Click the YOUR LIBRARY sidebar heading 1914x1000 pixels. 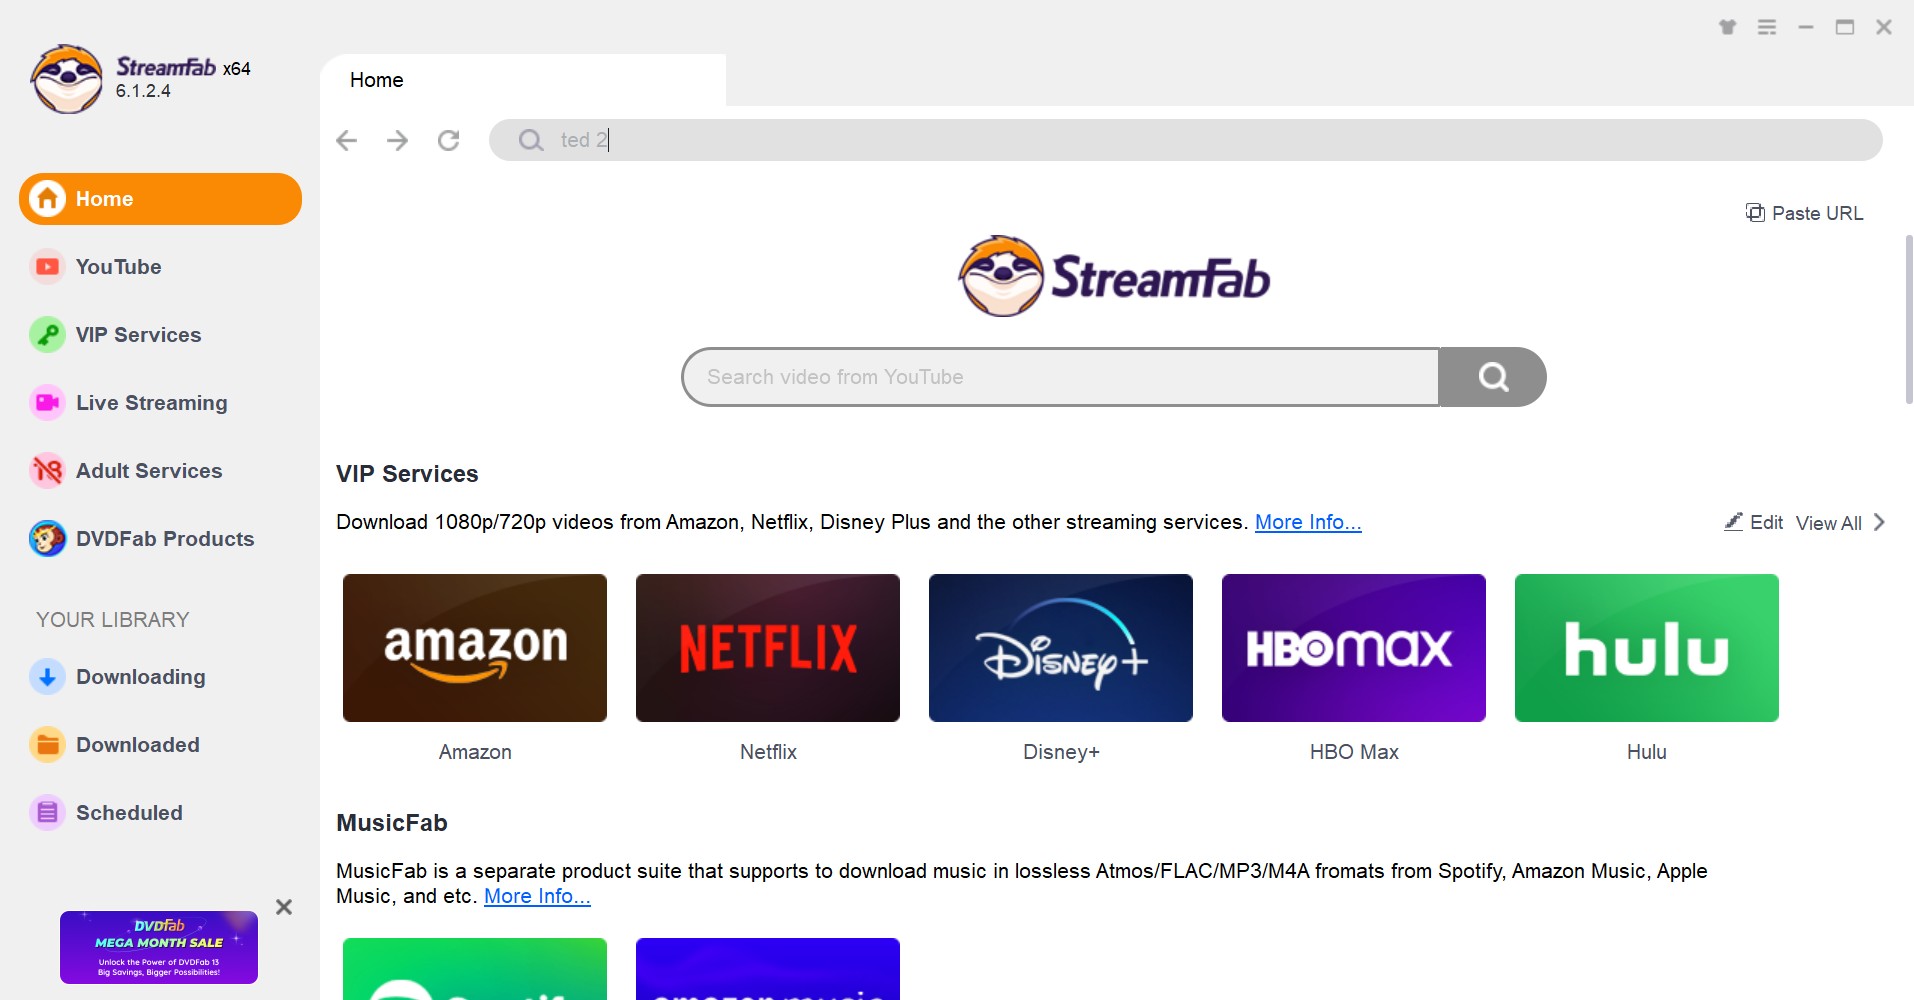click(113, 620)
